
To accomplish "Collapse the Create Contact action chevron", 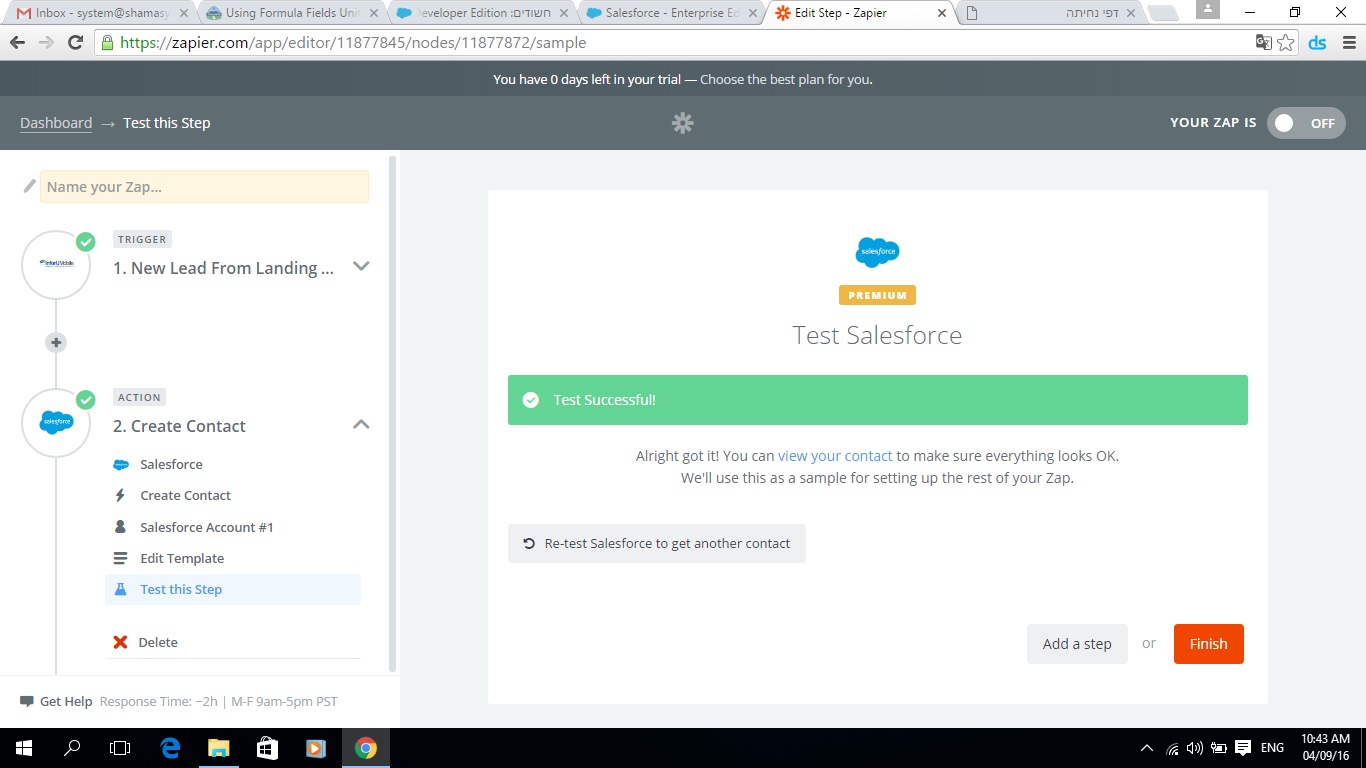I will tap(361, 424).
